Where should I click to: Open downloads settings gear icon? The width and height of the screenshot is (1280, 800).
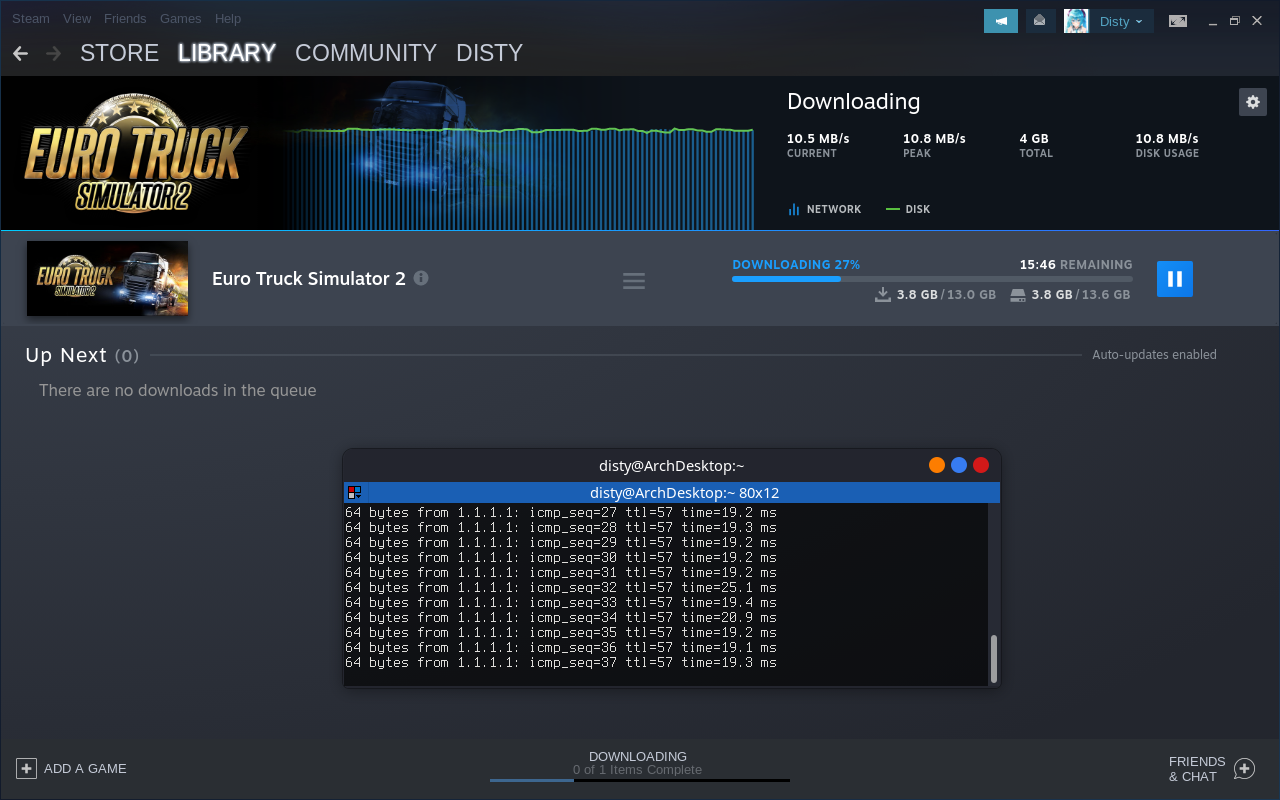(1252, 101)
